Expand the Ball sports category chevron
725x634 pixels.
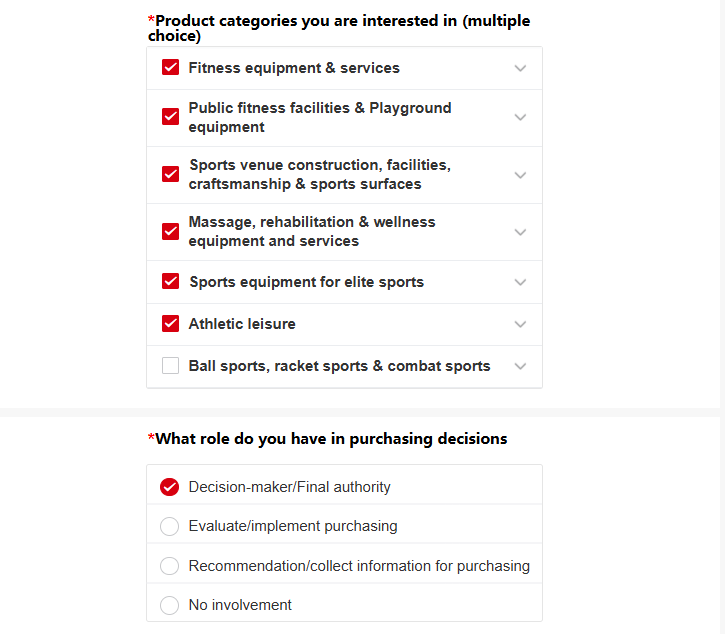tap(520, 366)
